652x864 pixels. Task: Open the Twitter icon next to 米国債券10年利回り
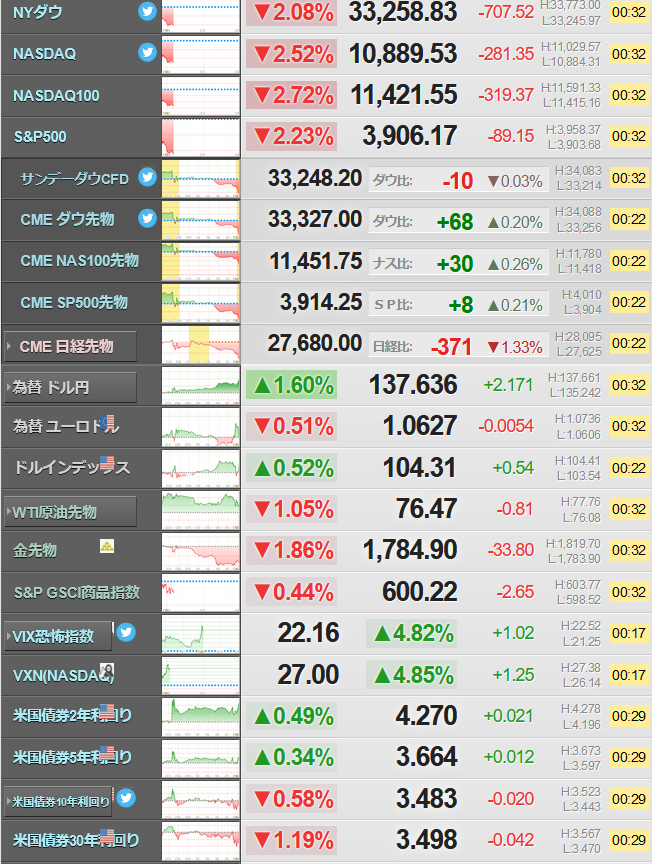pos(126,797)
